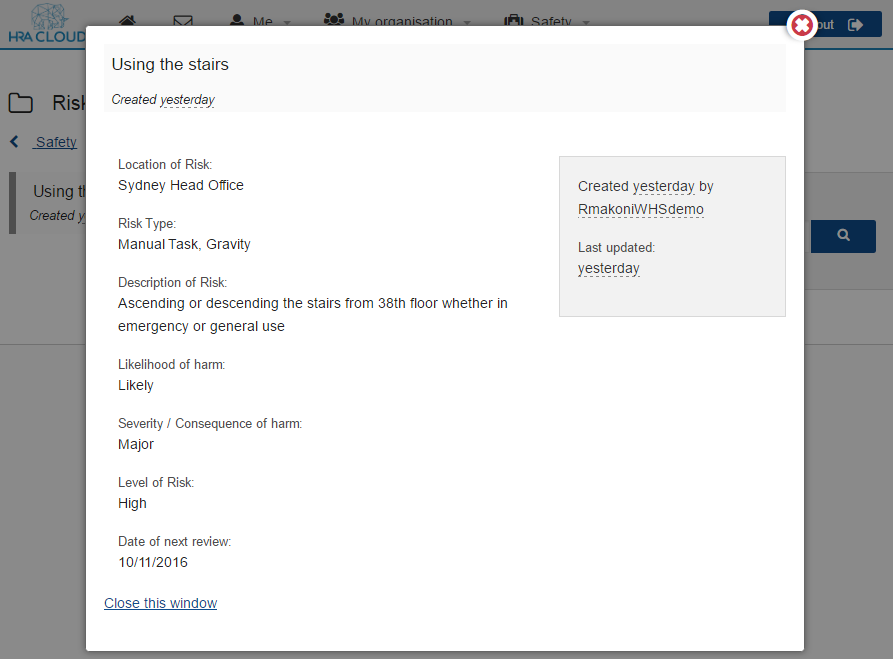Image resolution: width=893 pixels, height=659 pixels.
Task: Open messages with the envelope icon
Action: (183, 21)
